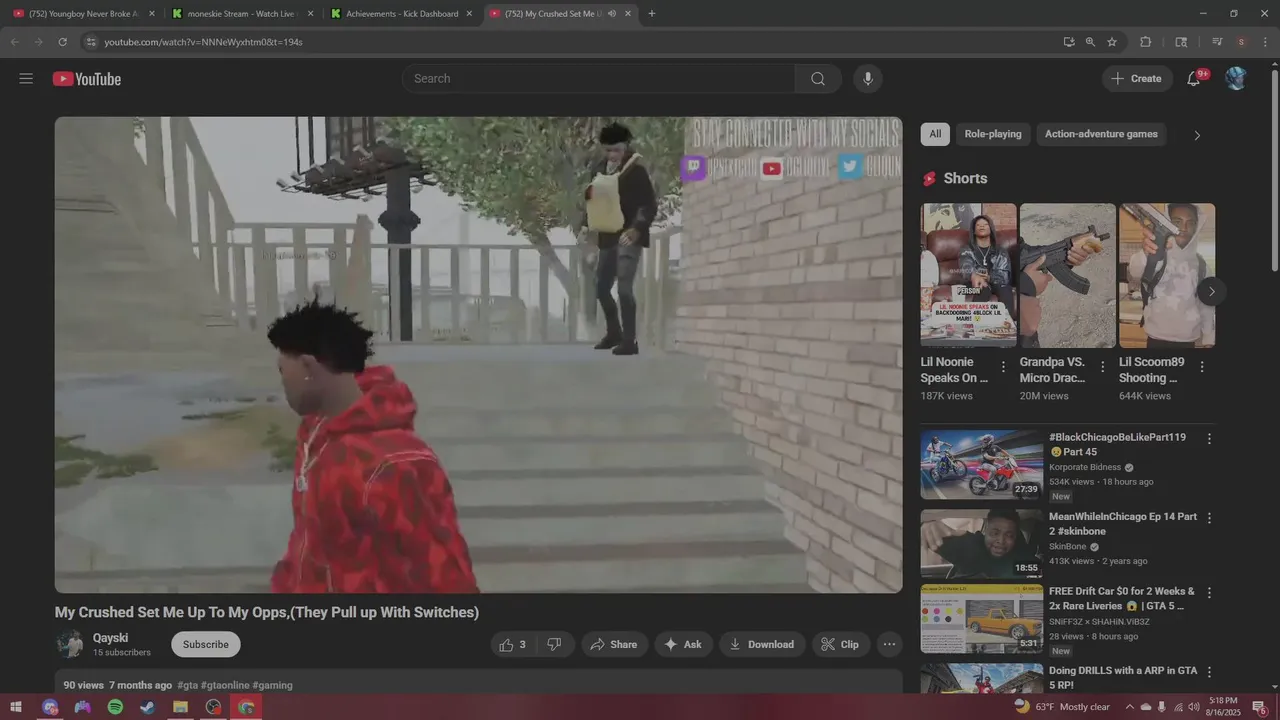Open Lil Noonie Speaks On short thumbnail
This screenshot has width=1280, height=720.
(x=968, y=275)
